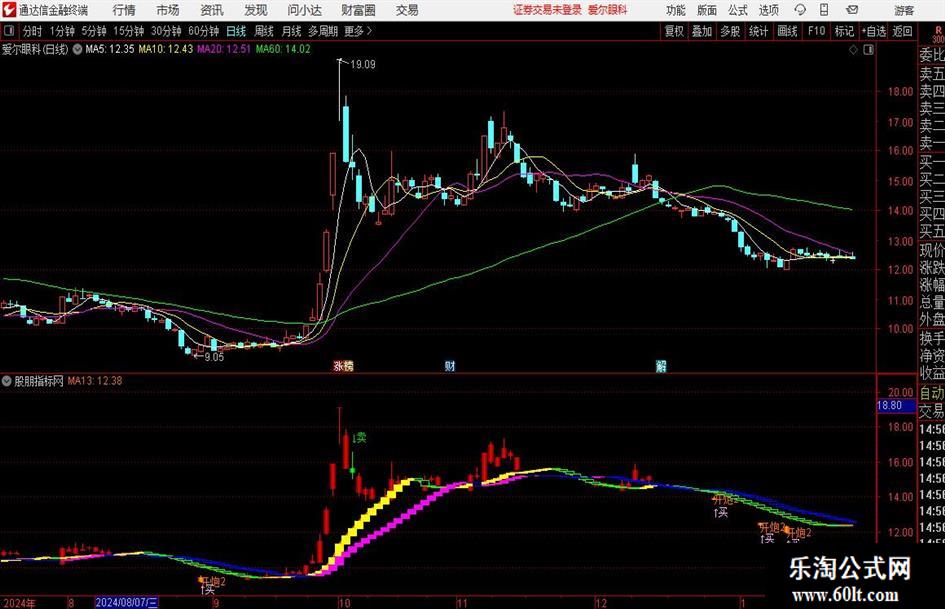Click the 爱尔眼科 stock name in the title bar
Image resolution: width=945 pixels, height=609 pixels.
click(x=608, y=10)
